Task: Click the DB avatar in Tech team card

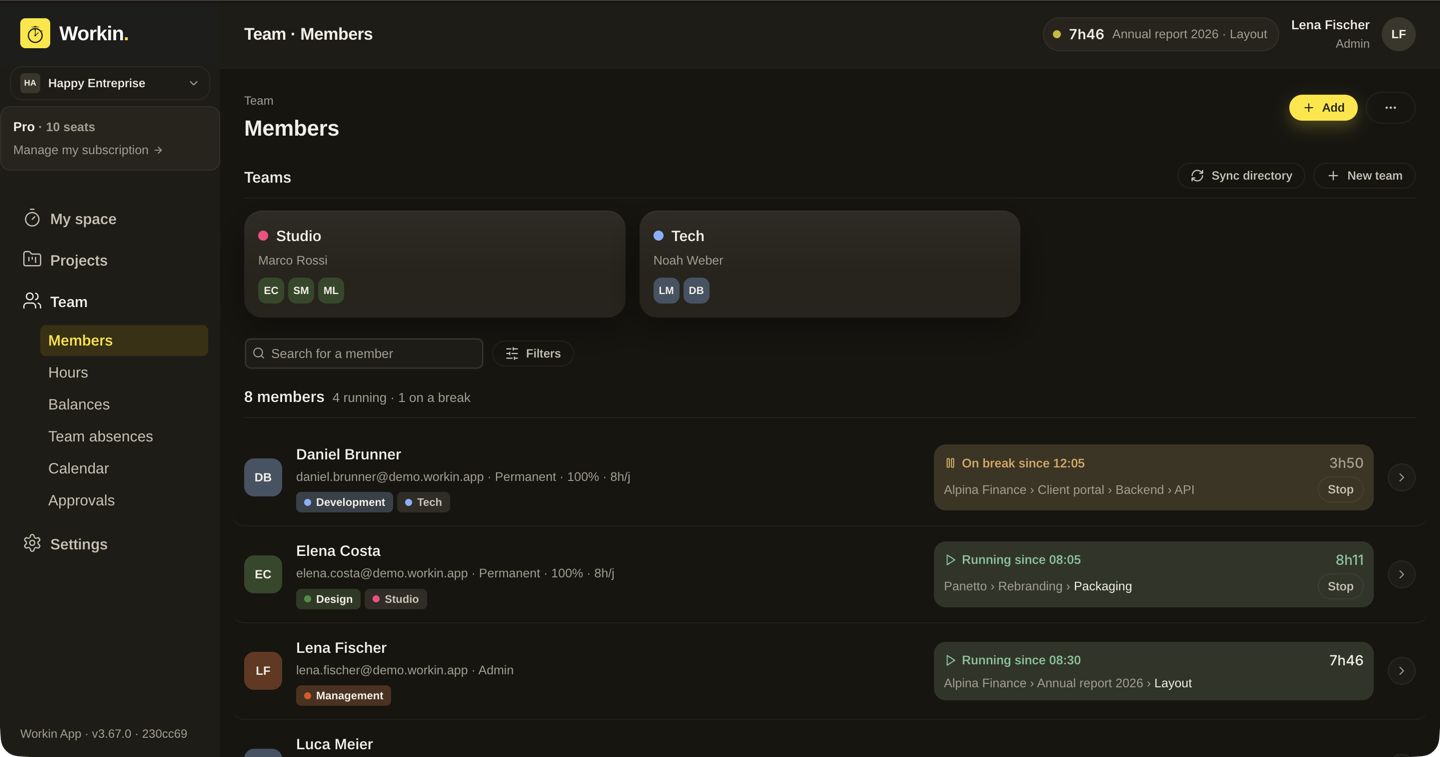Action: 696,290
